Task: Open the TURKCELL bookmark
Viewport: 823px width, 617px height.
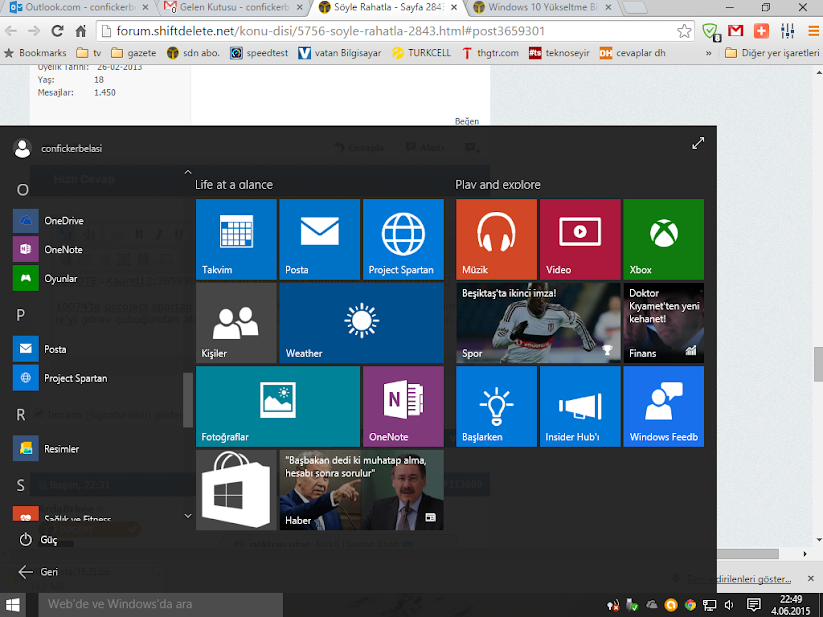Action: (421, 53)
